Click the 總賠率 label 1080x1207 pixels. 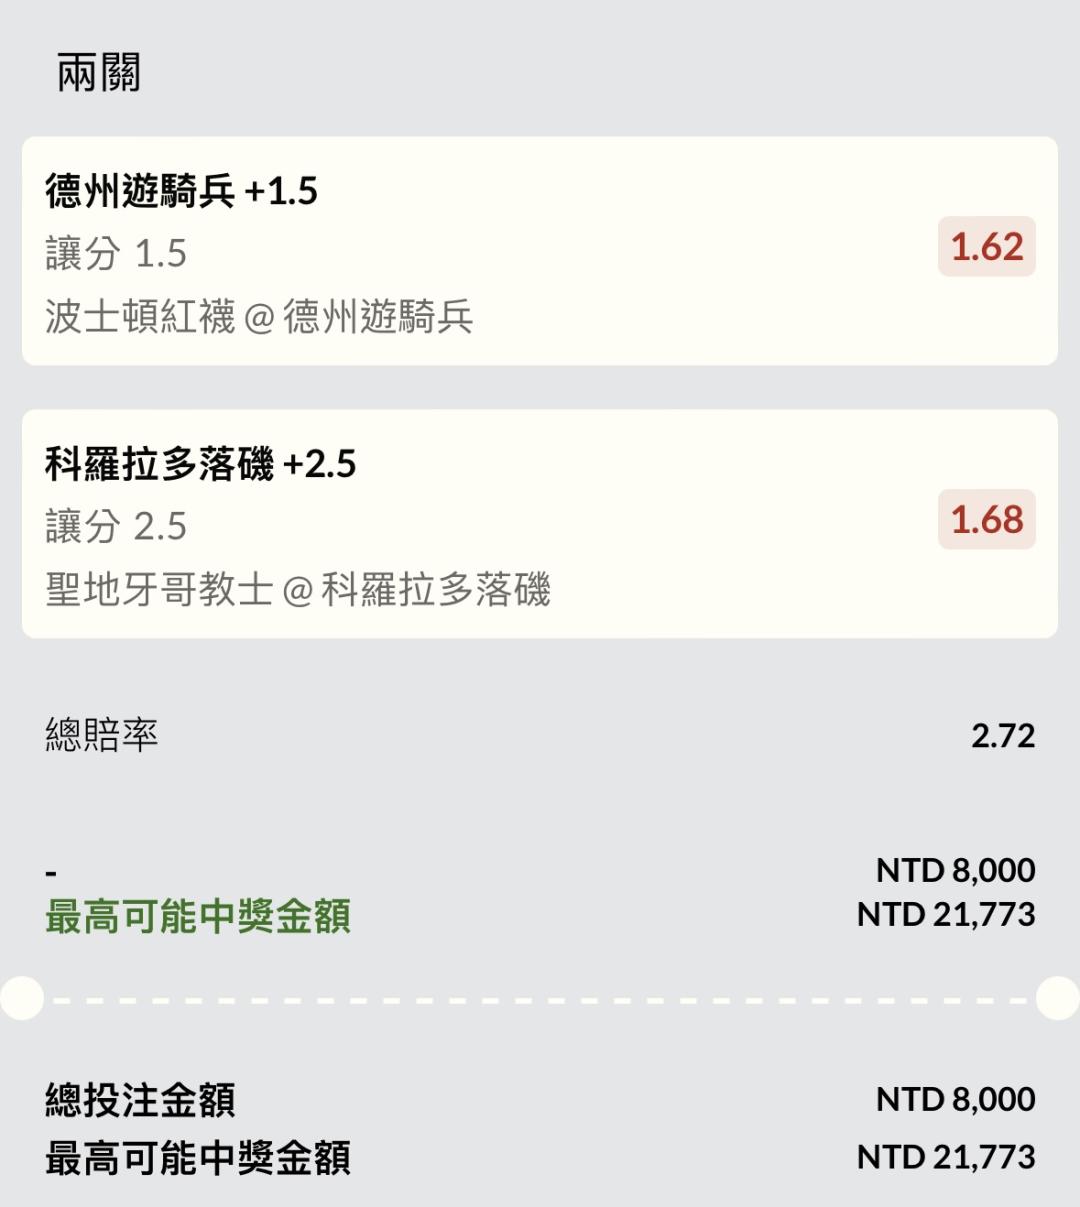(101, 735)
